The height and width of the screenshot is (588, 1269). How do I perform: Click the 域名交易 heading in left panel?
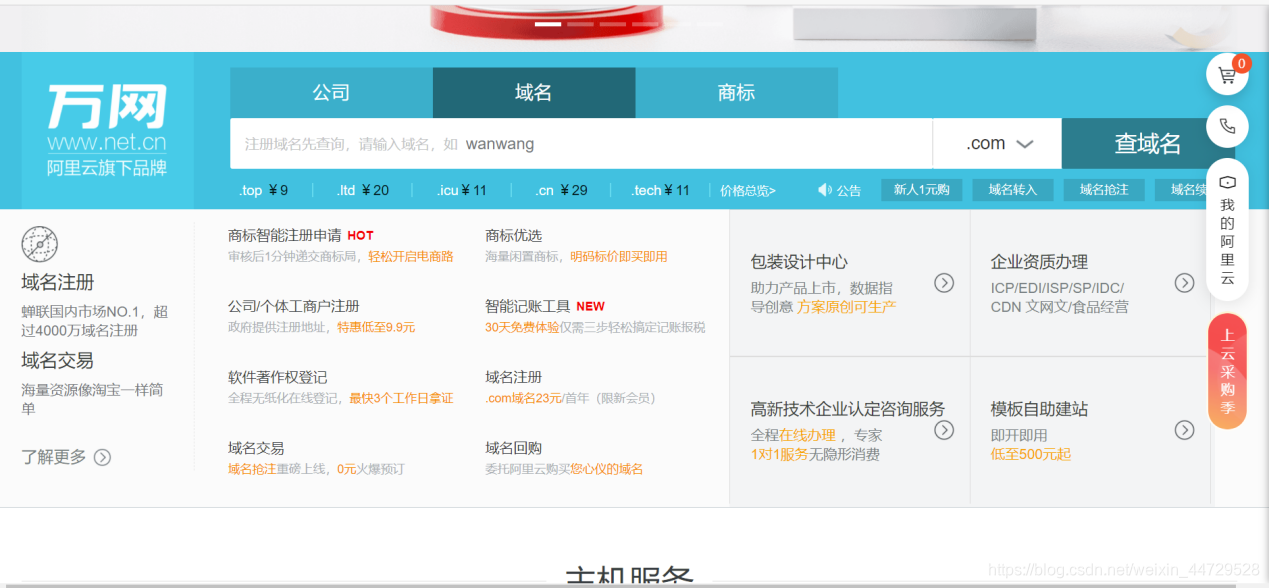coord(58,360)
